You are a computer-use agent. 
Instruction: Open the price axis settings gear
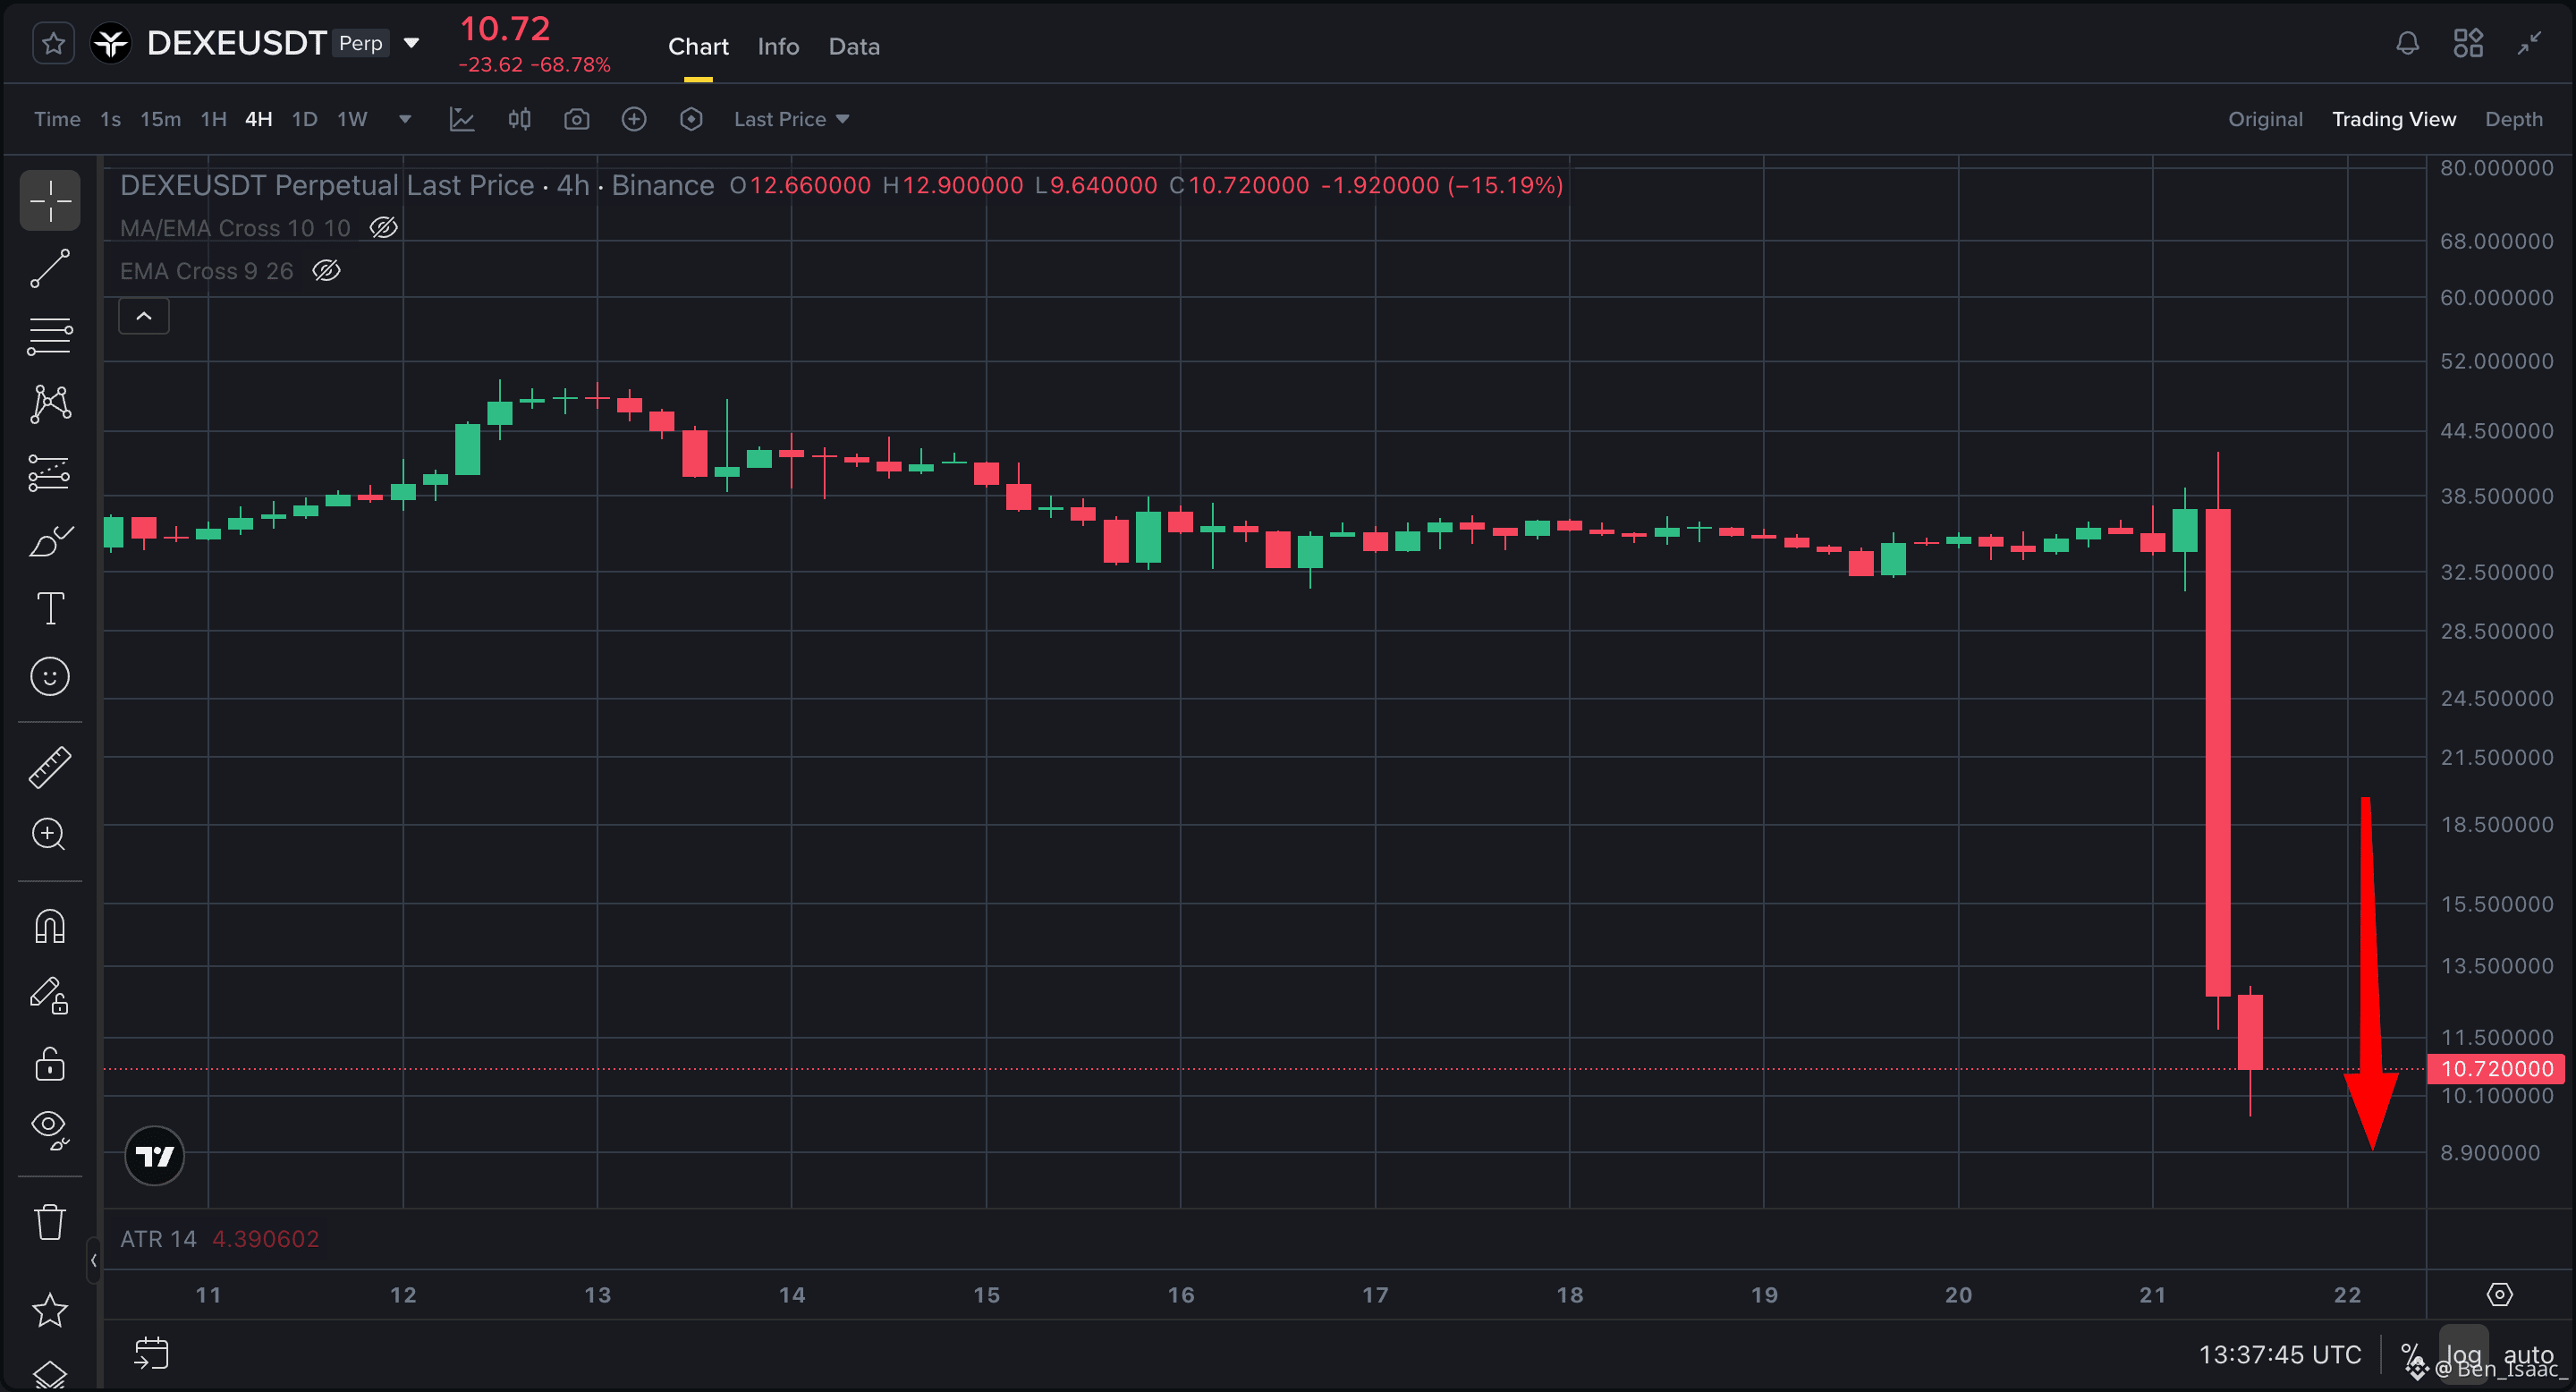(2499, 1295)
